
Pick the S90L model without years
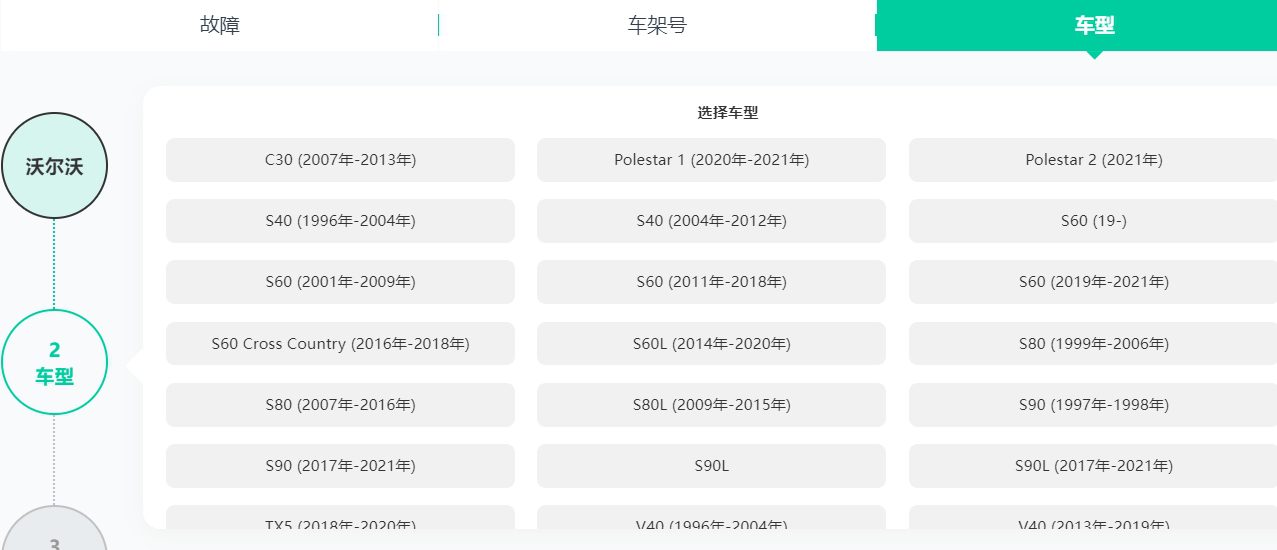pos(711,466)
